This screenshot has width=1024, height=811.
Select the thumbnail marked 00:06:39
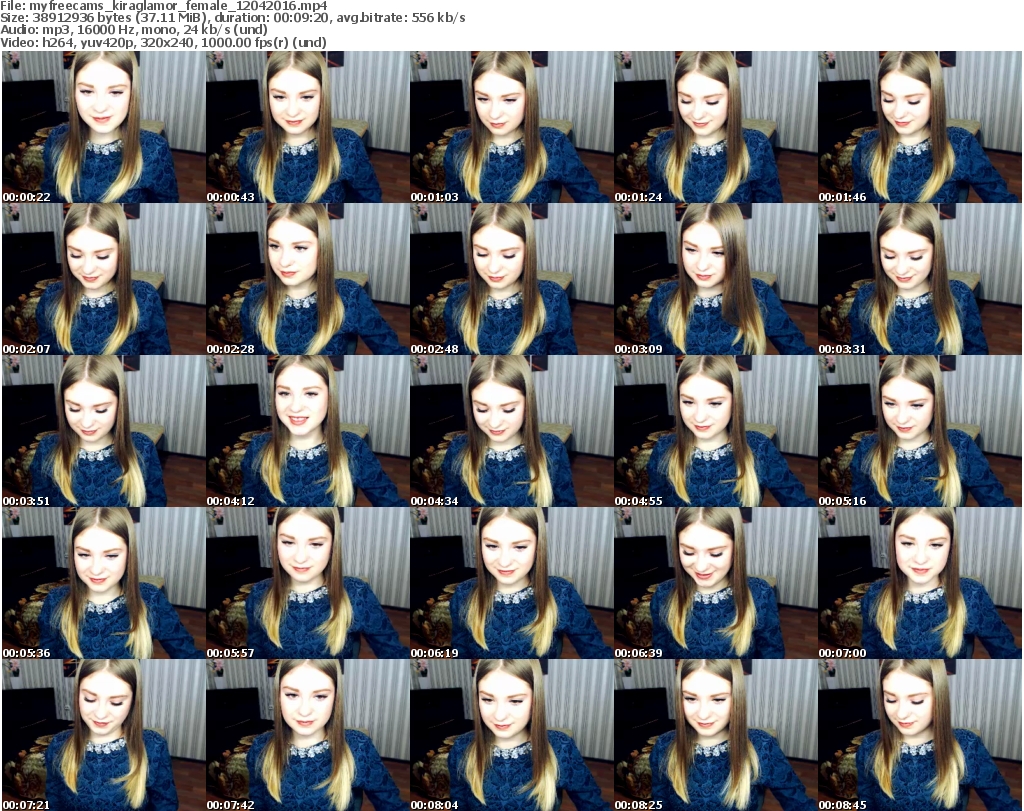[715, 583]
